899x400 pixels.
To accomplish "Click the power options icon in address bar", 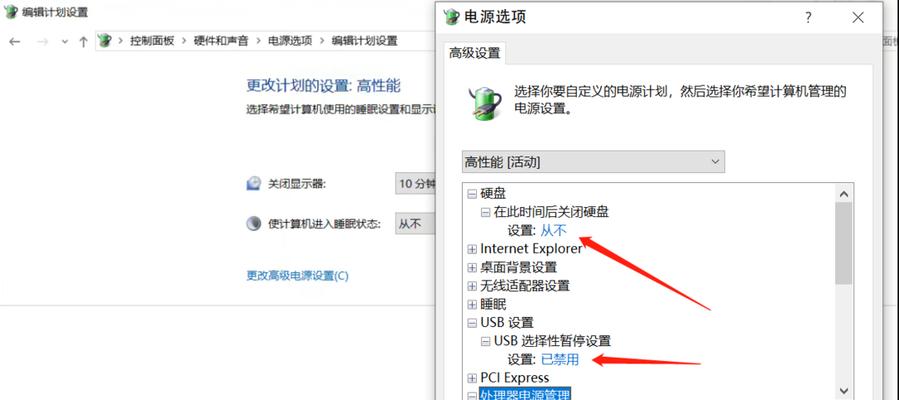I will 104,41.
